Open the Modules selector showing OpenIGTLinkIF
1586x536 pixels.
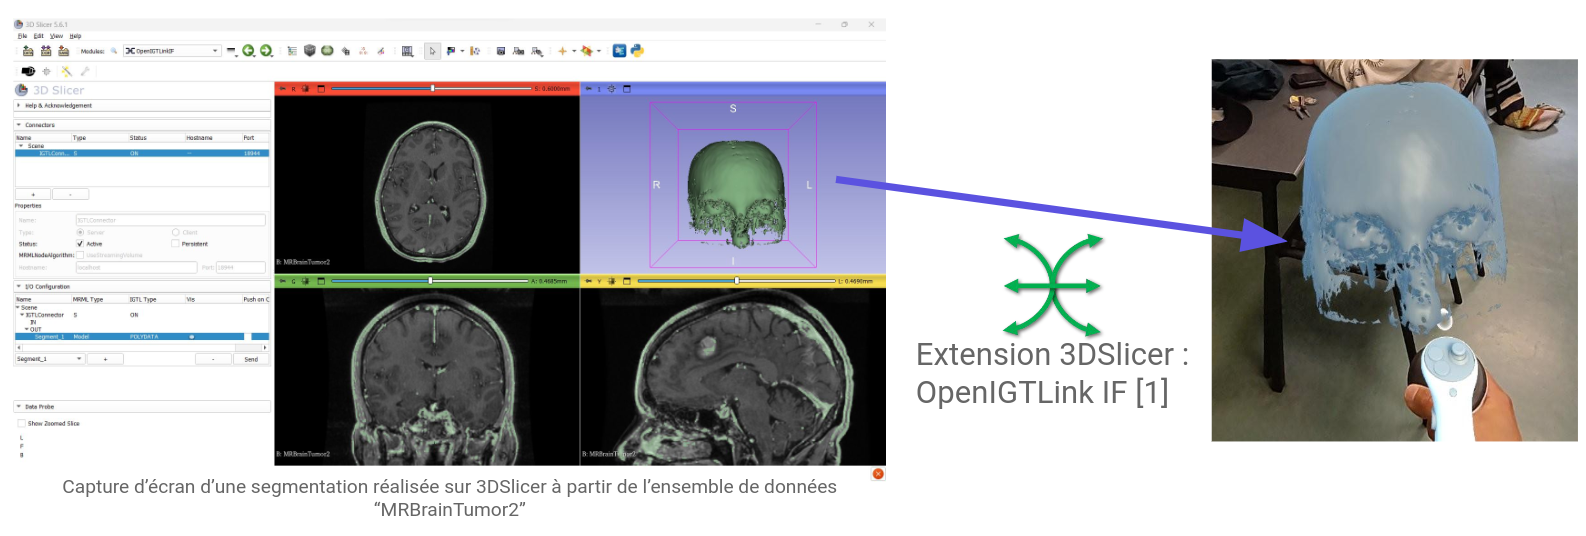coord(172,51)
